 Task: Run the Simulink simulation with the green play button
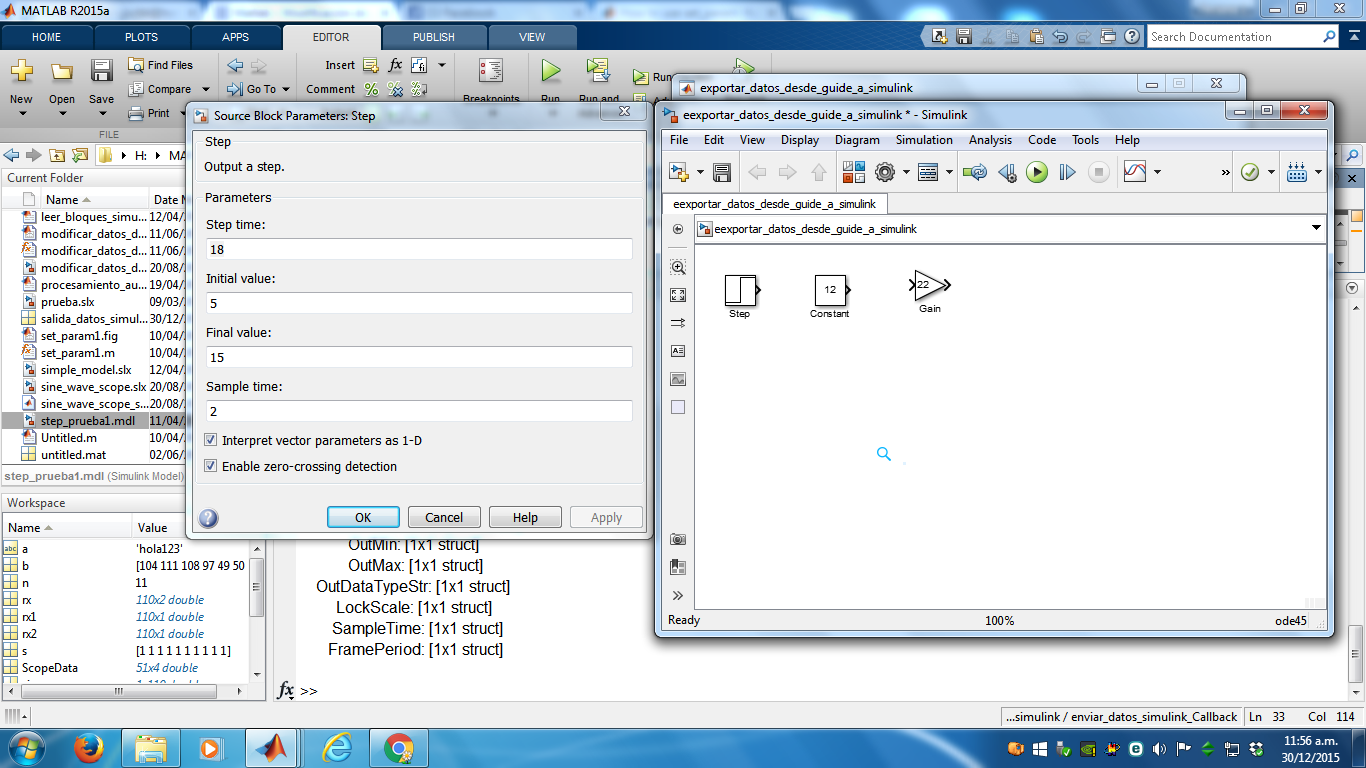pyautogui.click(x=1037, y=172)
